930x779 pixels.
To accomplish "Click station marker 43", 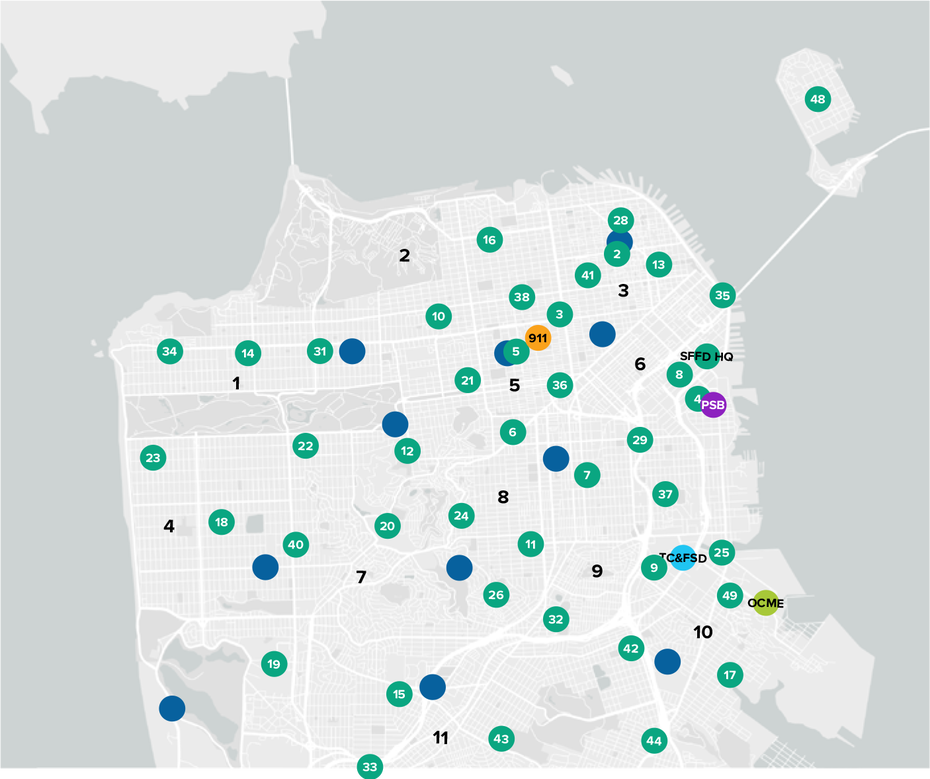I will click(501, 739).
